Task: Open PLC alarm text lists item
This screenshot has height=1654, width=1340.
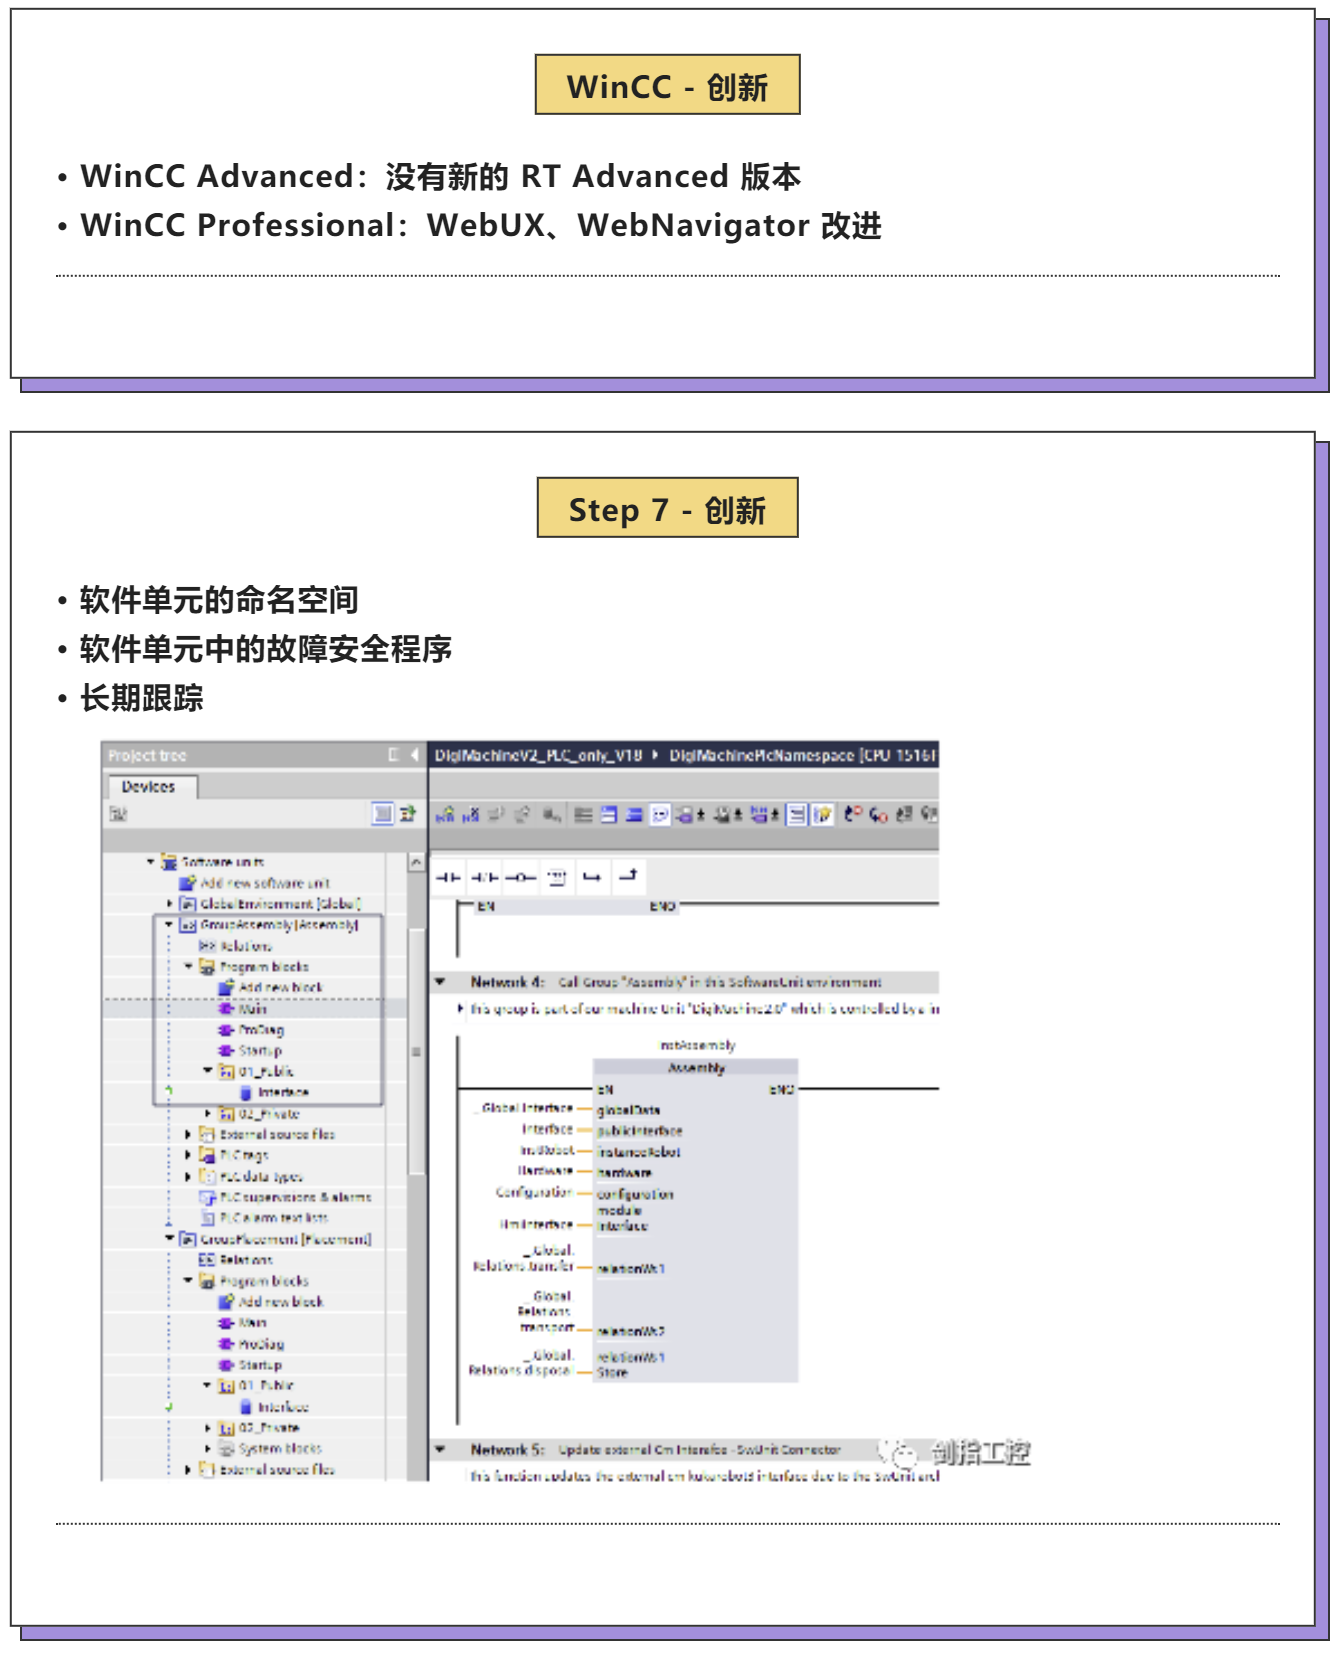Action: [x=264, y=1218]
